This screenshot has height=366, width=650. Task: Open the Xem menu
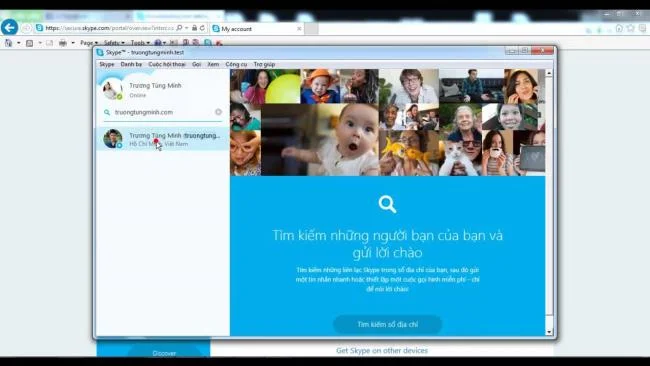tap(213, 64)
